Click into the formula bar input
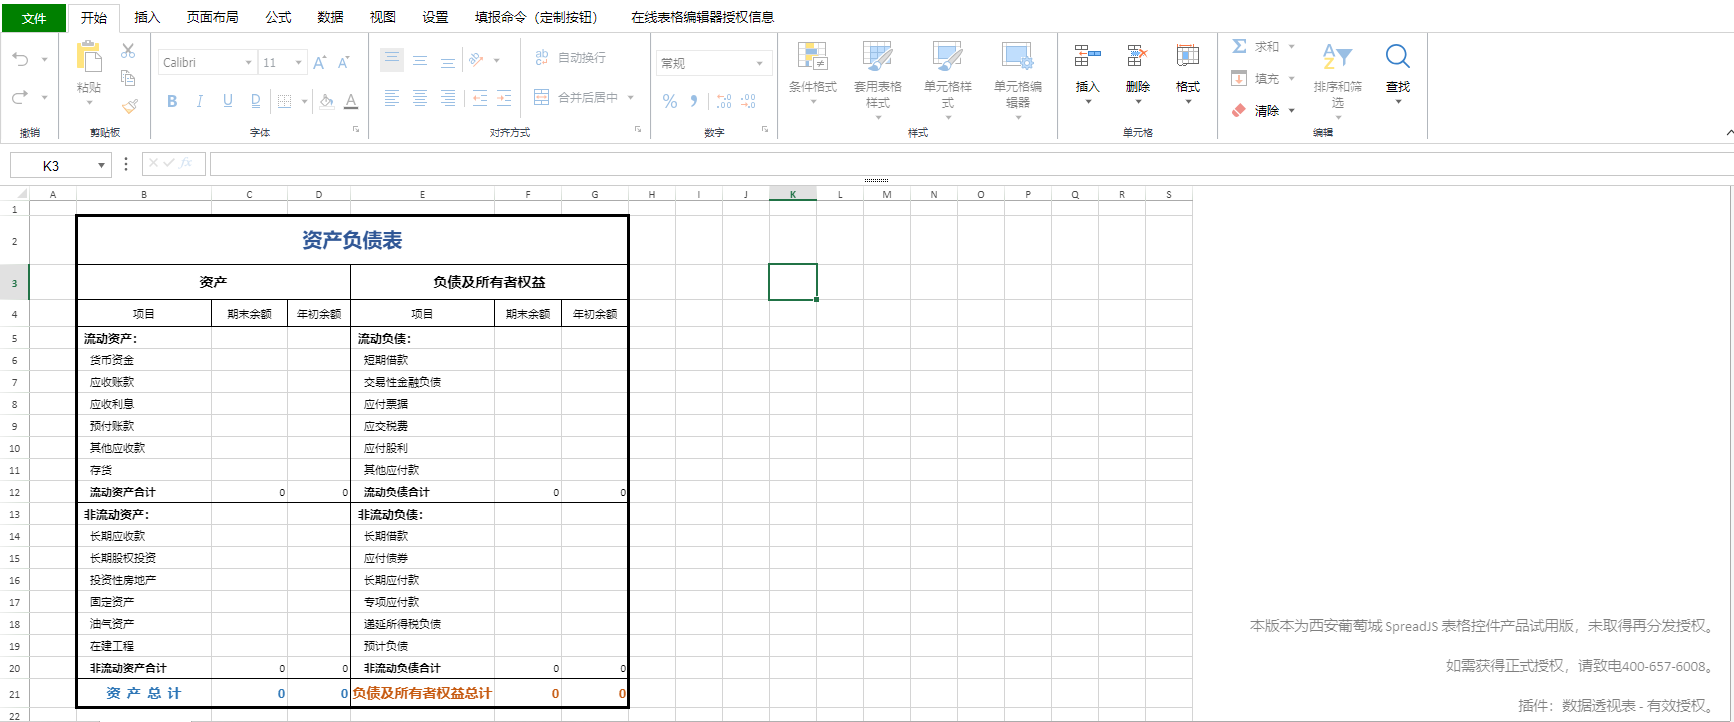This screenshot has width=1734, height=722. 970,164
